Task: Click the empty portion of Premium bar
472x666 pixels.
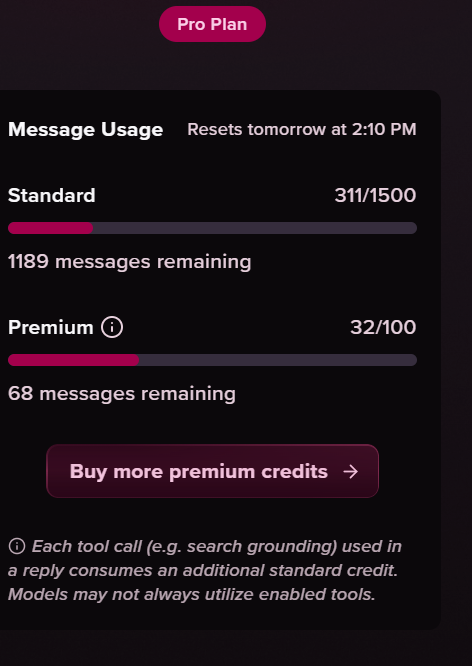Action: (278, 360)
